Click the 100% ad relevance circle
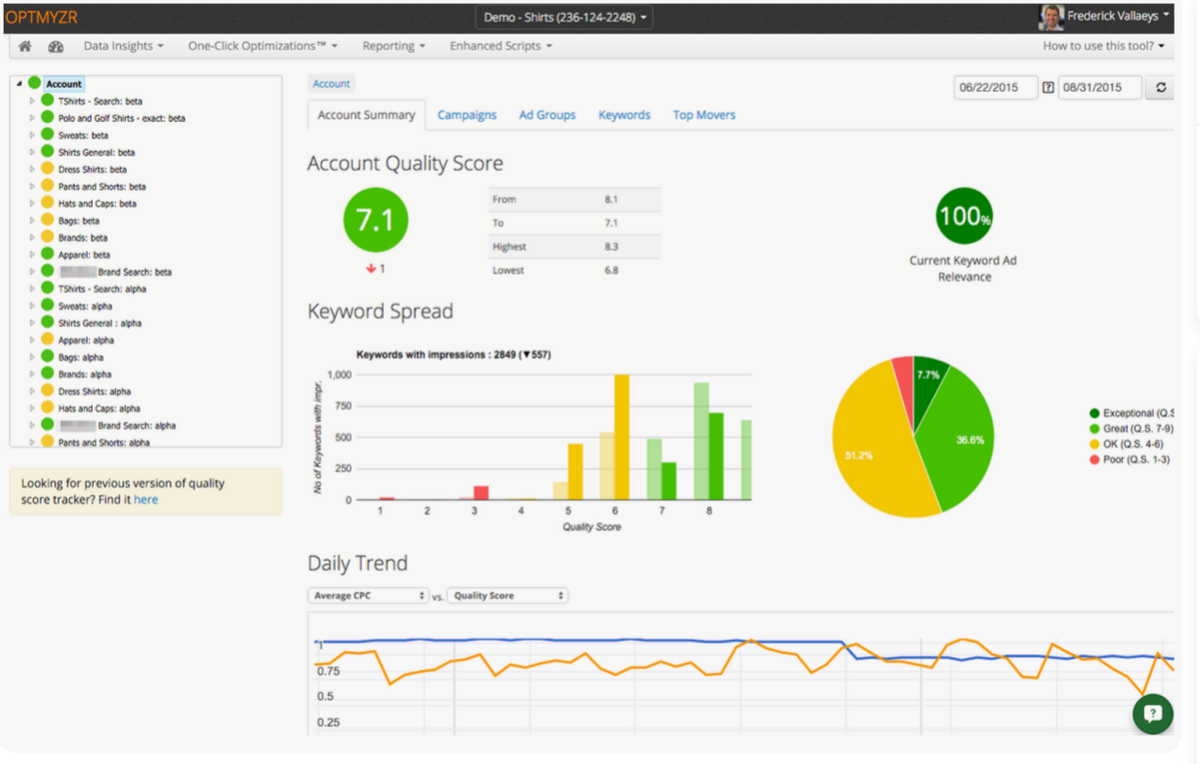Screen dimensions: 1200x764 click(x=964, y=215)
